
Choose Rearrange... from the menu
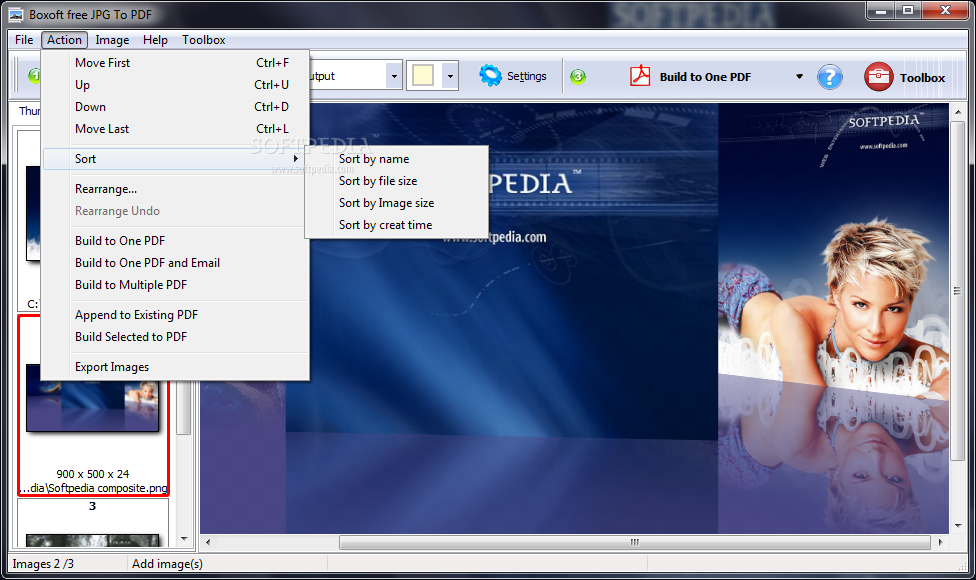(176, 189)
